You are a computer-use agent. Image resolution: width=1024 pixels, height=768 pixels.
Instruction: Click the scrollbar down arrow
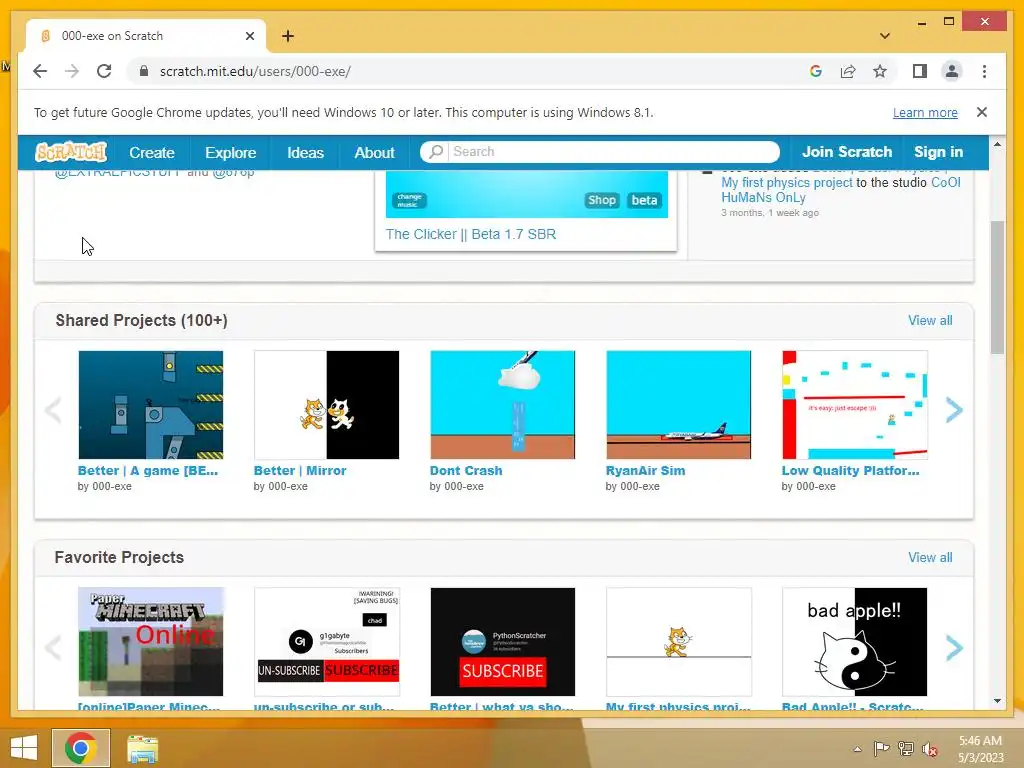coord(997,701)
